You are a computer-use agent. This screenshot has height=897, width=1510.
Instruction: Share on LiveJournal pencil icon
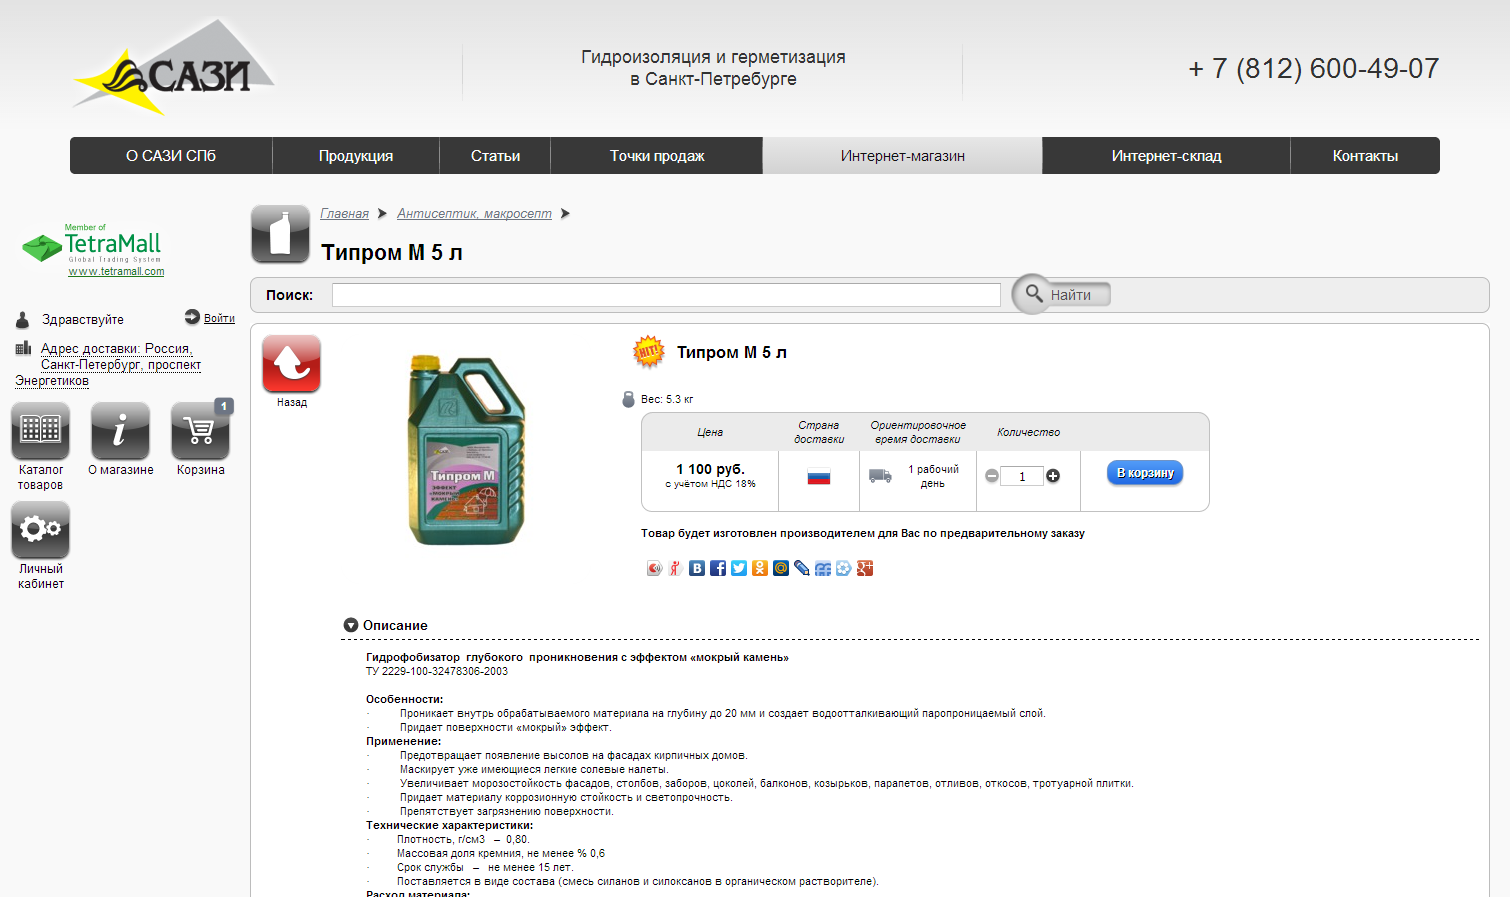(802, 568)
